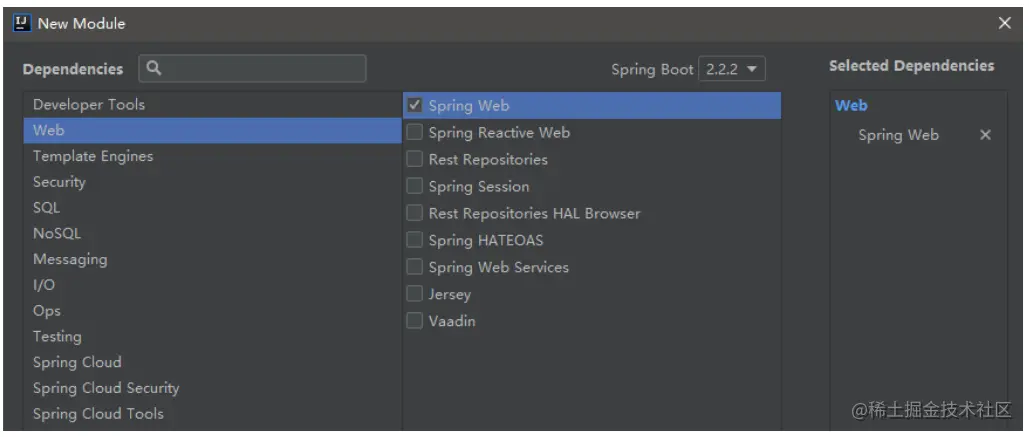1029x437 pixels.
Task: Choose the NoSQL category
Action: click(213, 233)
